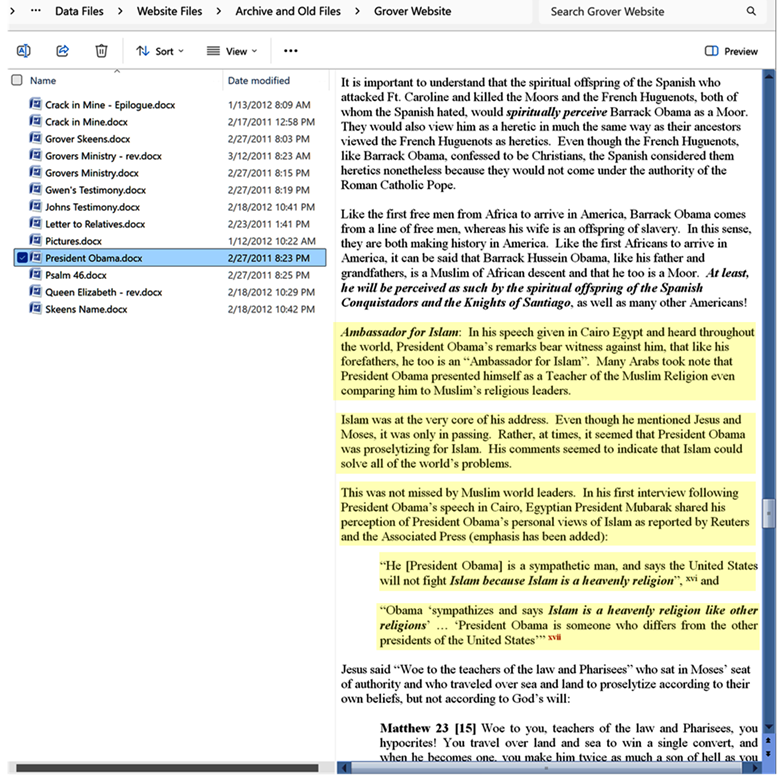Open the View dropdown menu
Screen dimensions: 780x779
231,51
